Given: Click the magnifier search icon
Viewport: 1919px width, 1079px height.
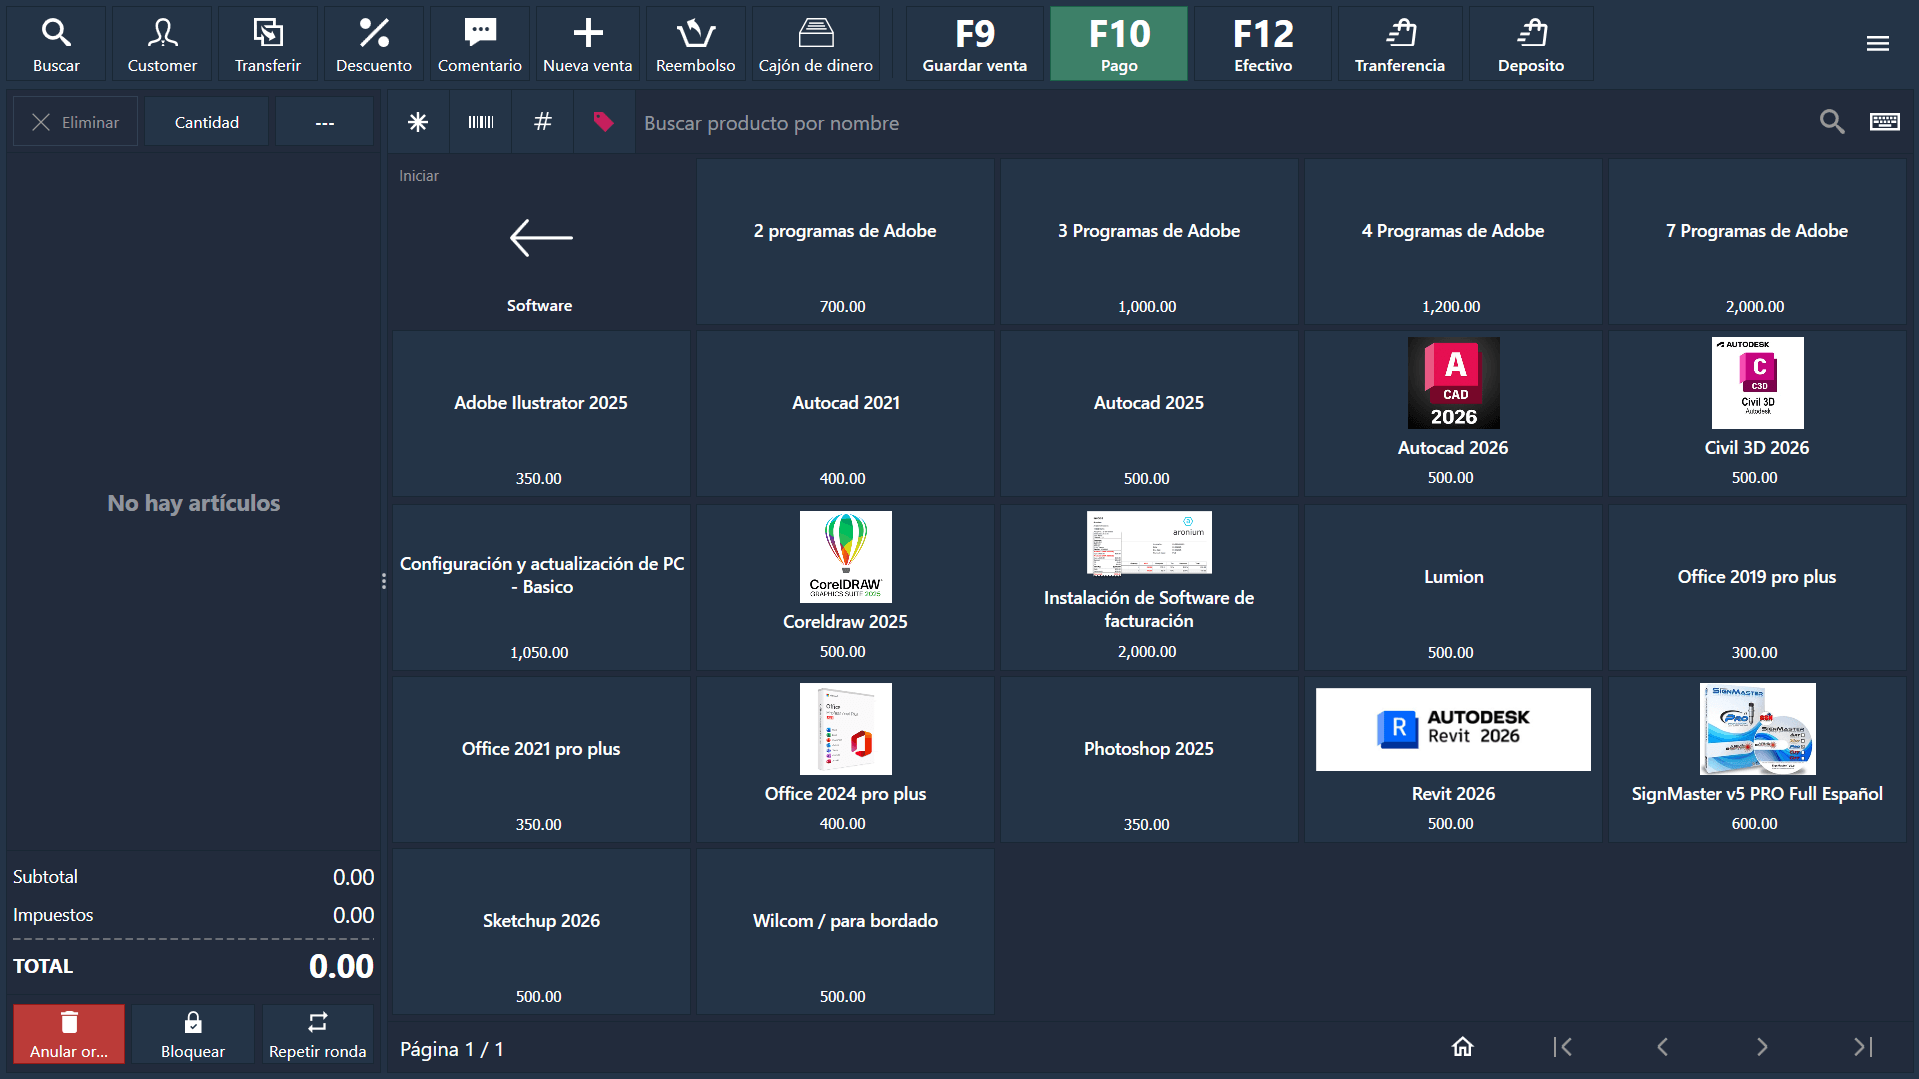Looking at the screenshot, I should pyautogui.click(x=1832, y=122).
